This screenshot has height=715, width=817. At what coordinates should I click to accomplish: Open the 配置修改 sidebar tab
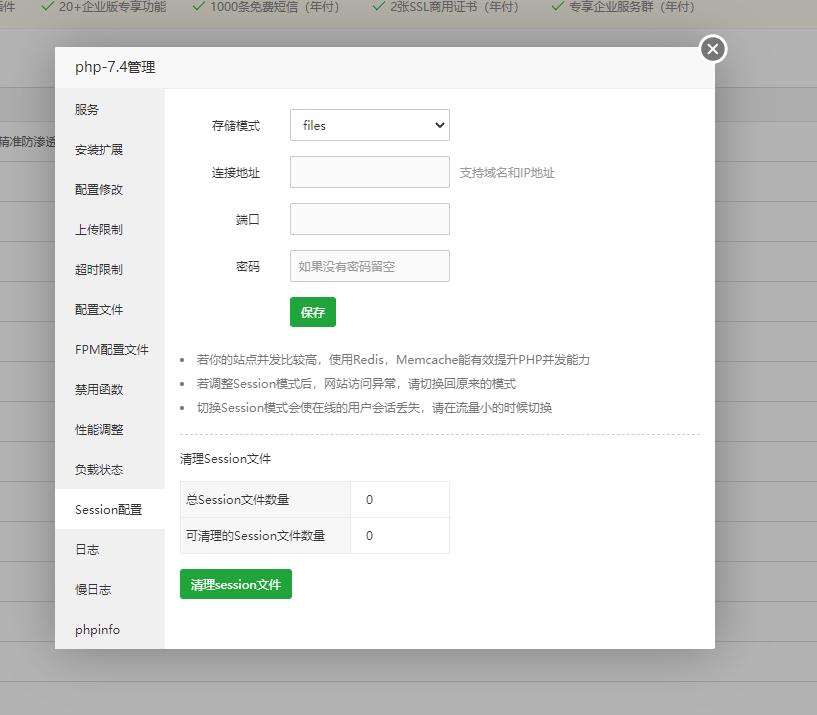pyautogui.click(x=109, y=190)
